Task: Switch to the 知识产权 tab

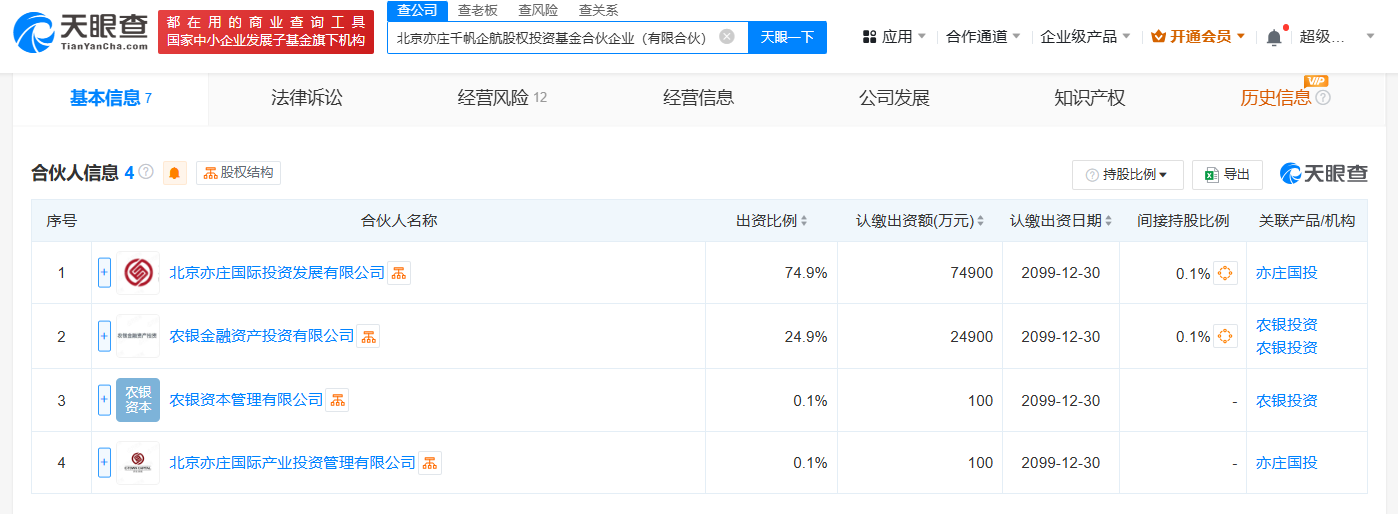Action: pos(1089,98)
